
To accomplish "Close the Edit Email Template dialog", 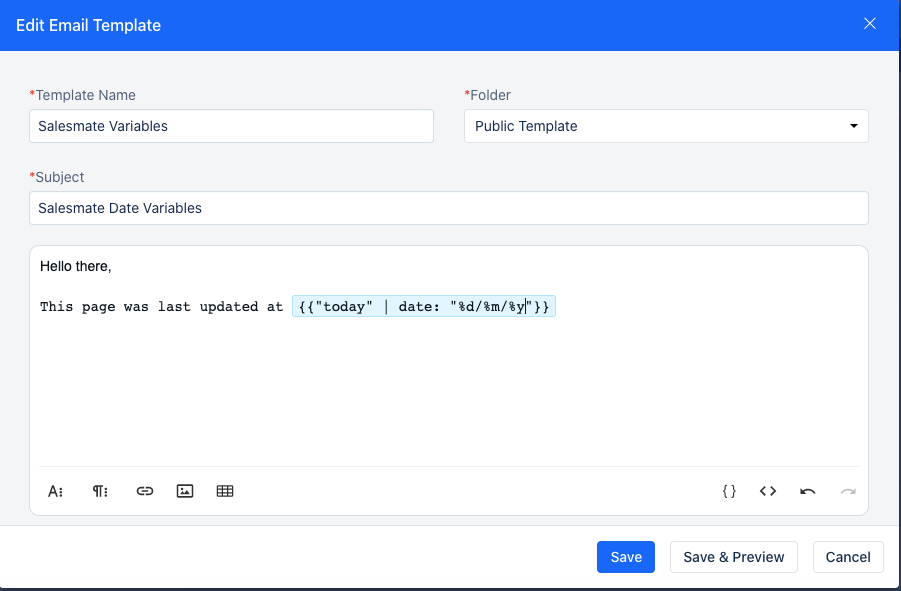I will 869,23.
